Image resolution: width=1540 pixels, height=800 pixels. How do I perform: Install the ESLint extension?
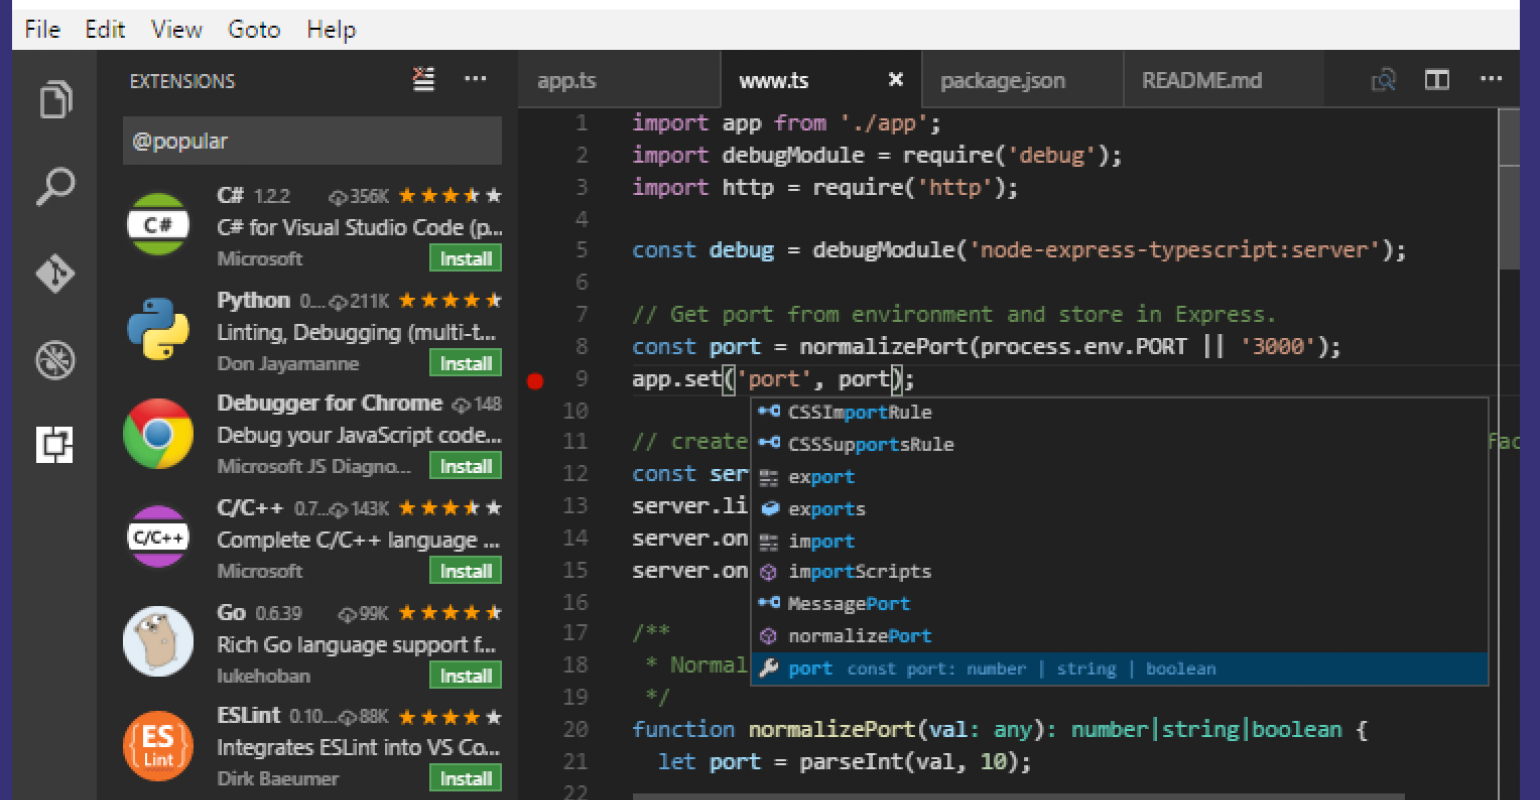click(x=466, y=778)
